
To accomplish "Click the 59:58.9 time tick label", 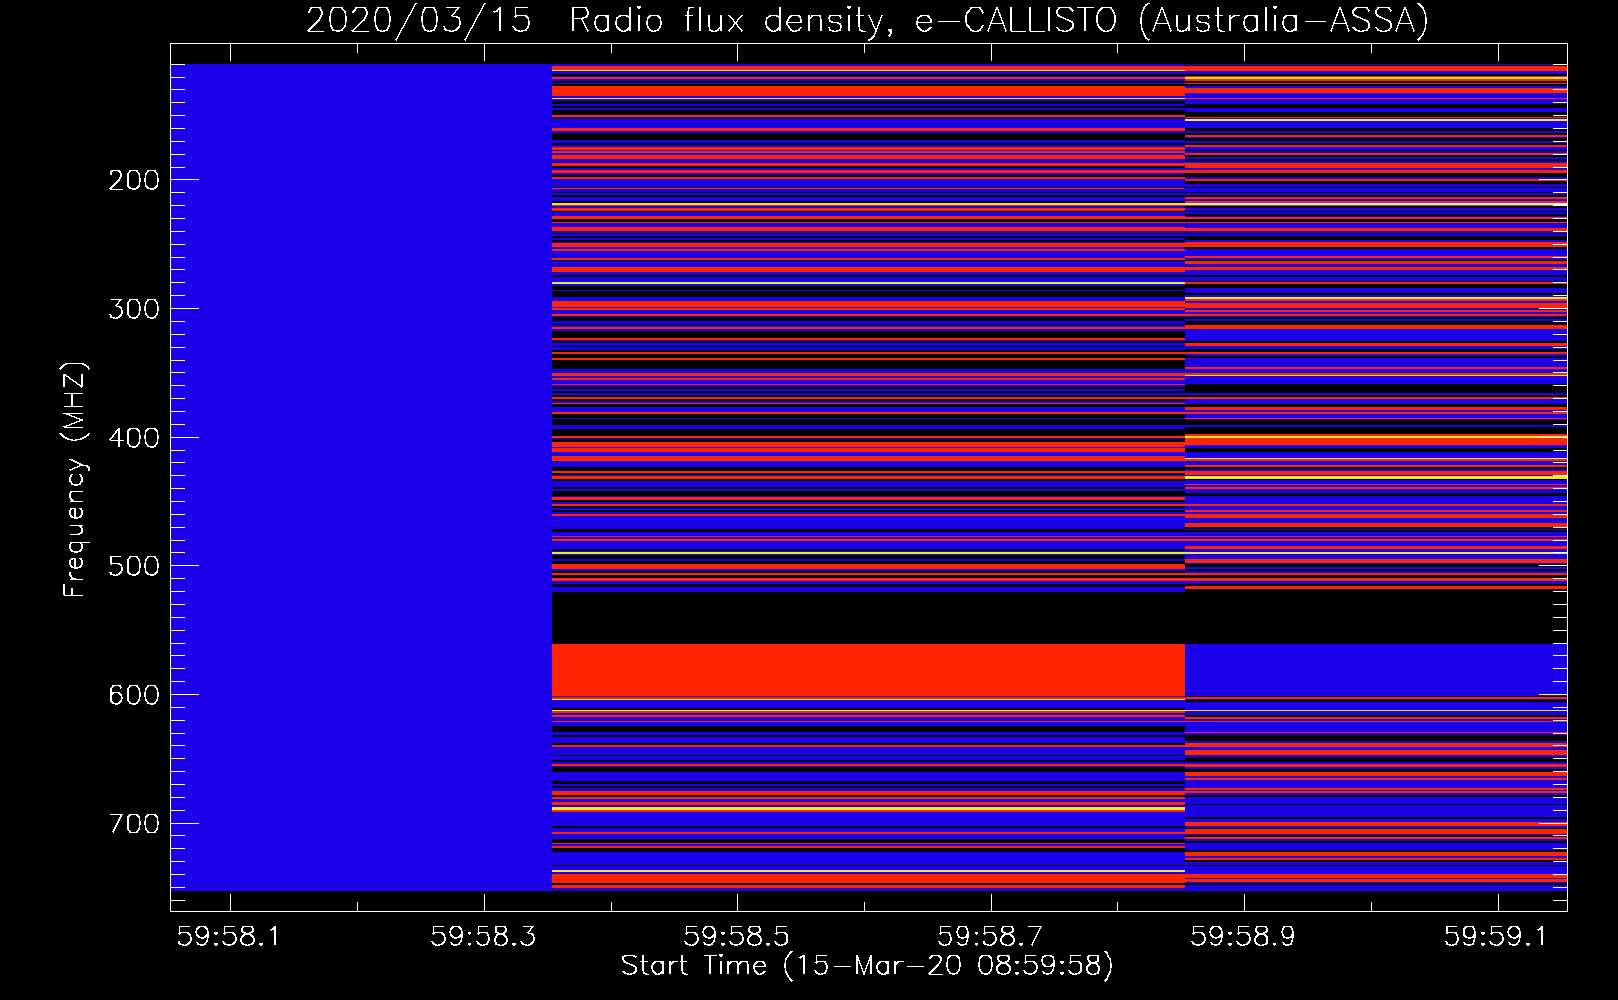I will point(1243,936).
